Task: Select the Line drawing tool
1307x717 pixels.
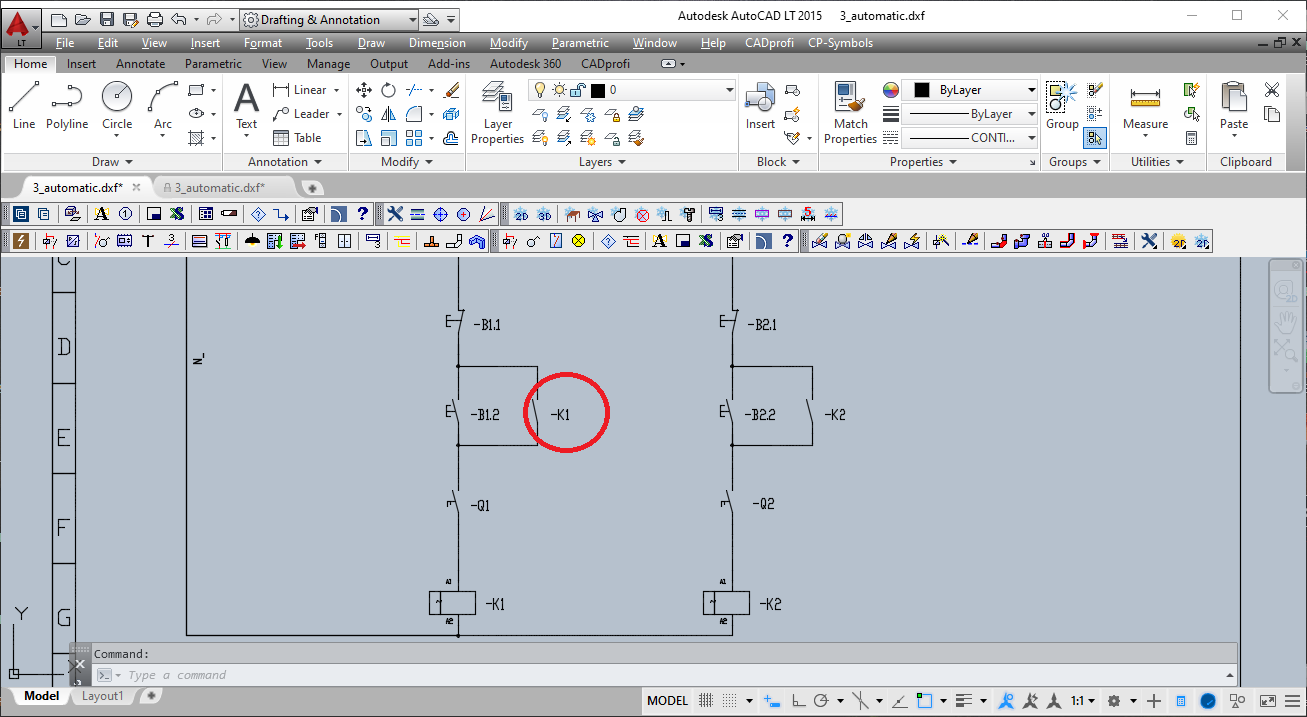Action: tap(24, 105)
